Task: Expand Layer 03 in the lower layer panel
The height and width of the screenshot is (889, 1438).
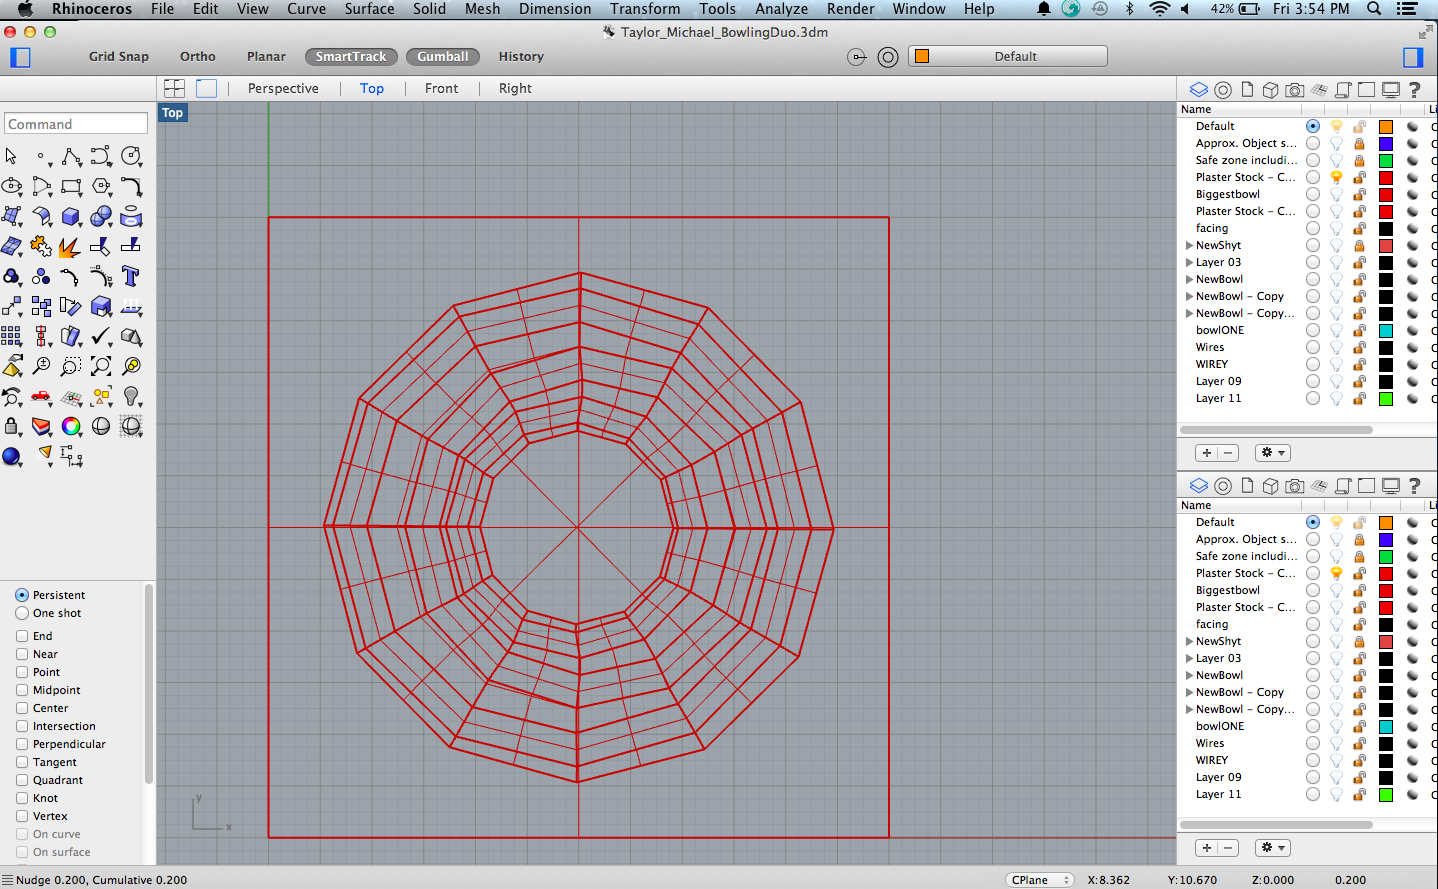Action: click(1189, 658)
